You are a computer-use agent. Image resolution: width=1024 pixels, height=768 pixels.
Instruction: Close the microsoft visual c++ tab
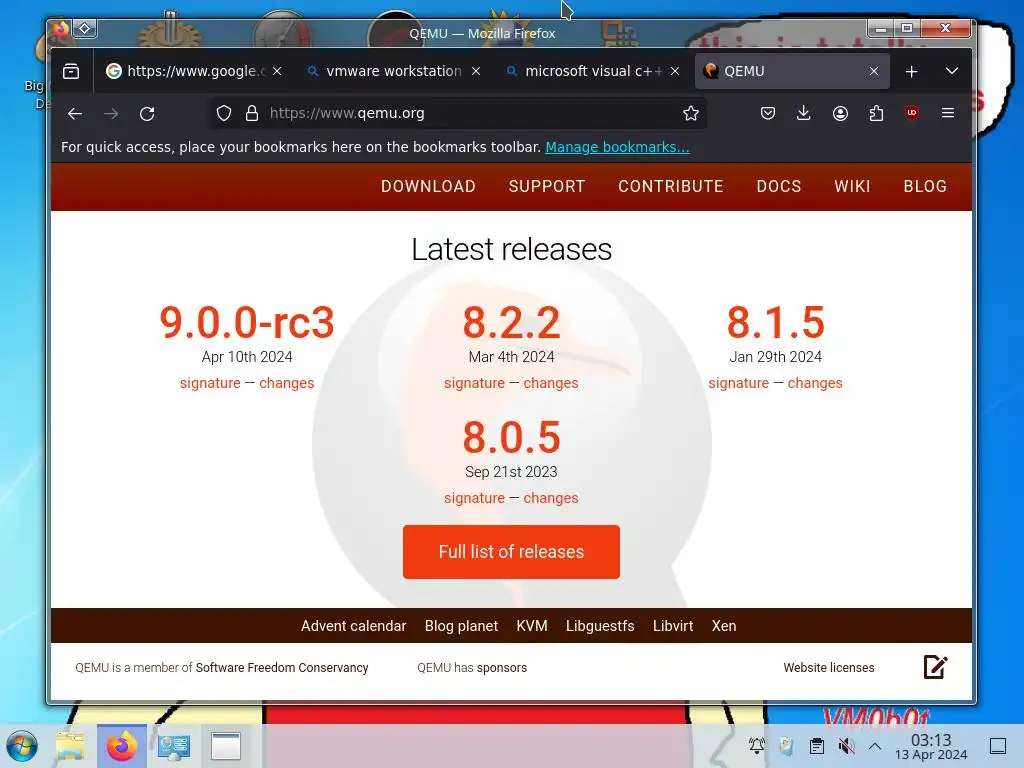click(x=675, y=71)
